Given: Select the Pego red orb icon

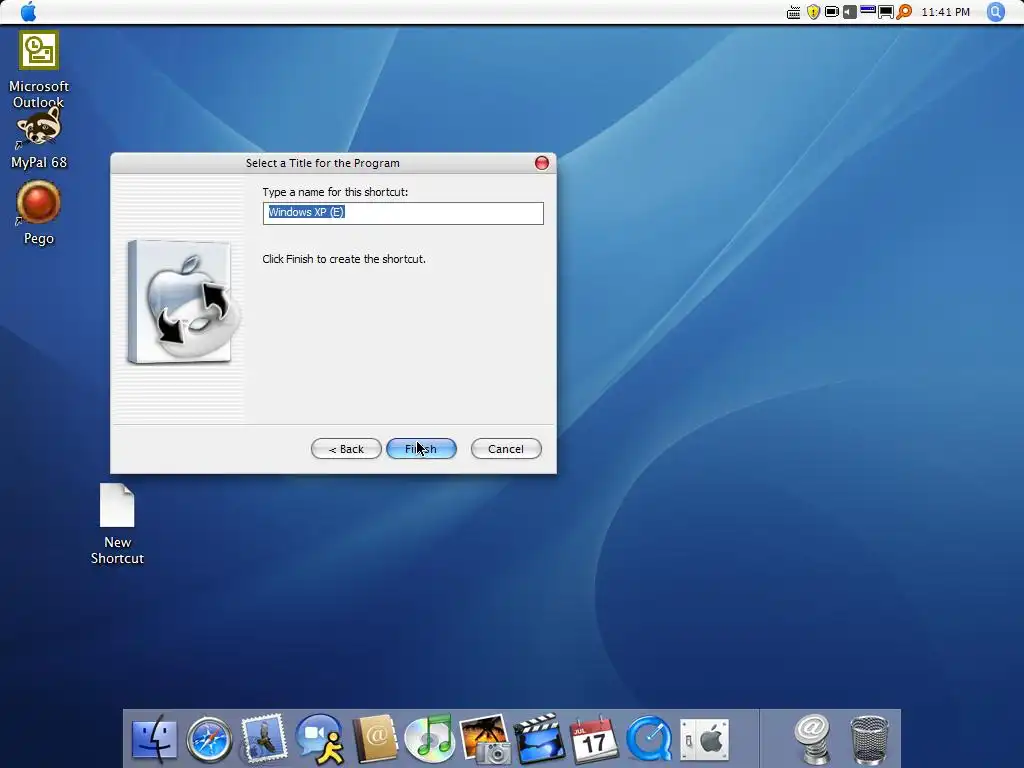Looking at the screenshot, I should coord(39,202).
